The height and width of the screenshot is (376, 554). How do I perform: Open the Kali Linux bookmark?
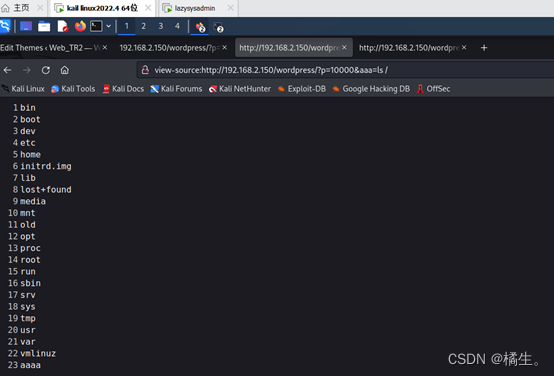23,89
